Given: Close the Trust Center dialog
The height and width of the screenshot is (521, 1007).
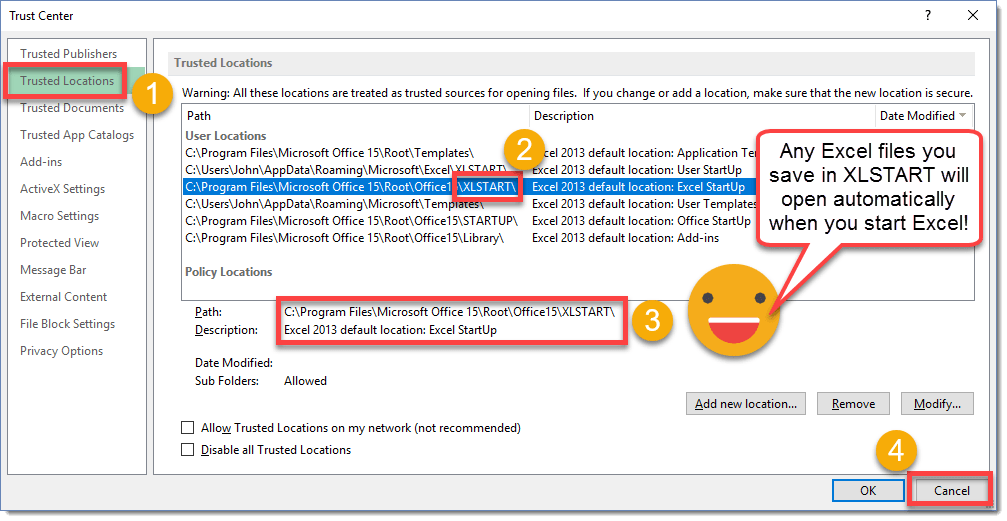Looking at the screenshot, I should pos(973,15).
